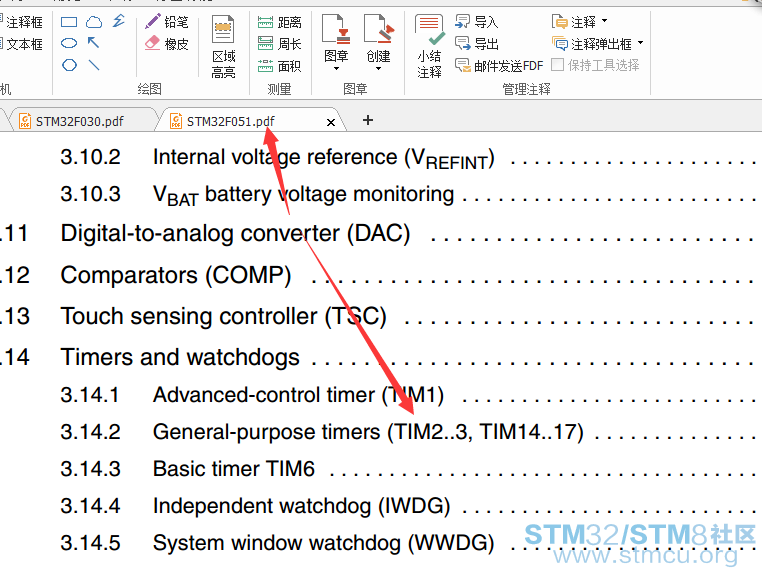
Task: Select the cloud shape drawing tool
Action: (x=94, y=22)
